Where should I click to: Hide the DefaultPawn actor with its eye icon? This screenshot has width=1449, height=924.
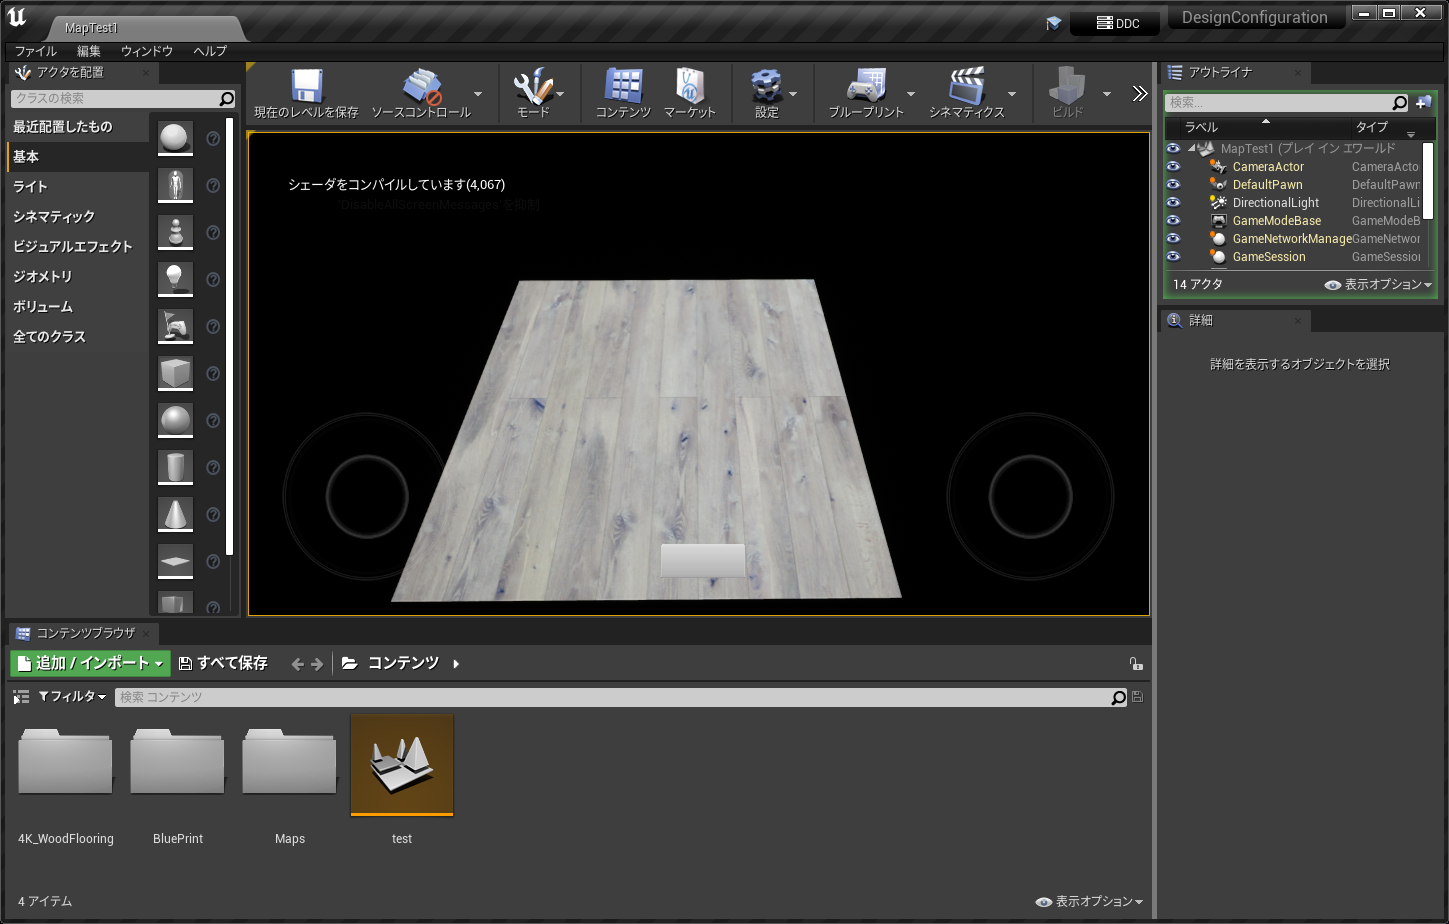tap(1172, 184)
